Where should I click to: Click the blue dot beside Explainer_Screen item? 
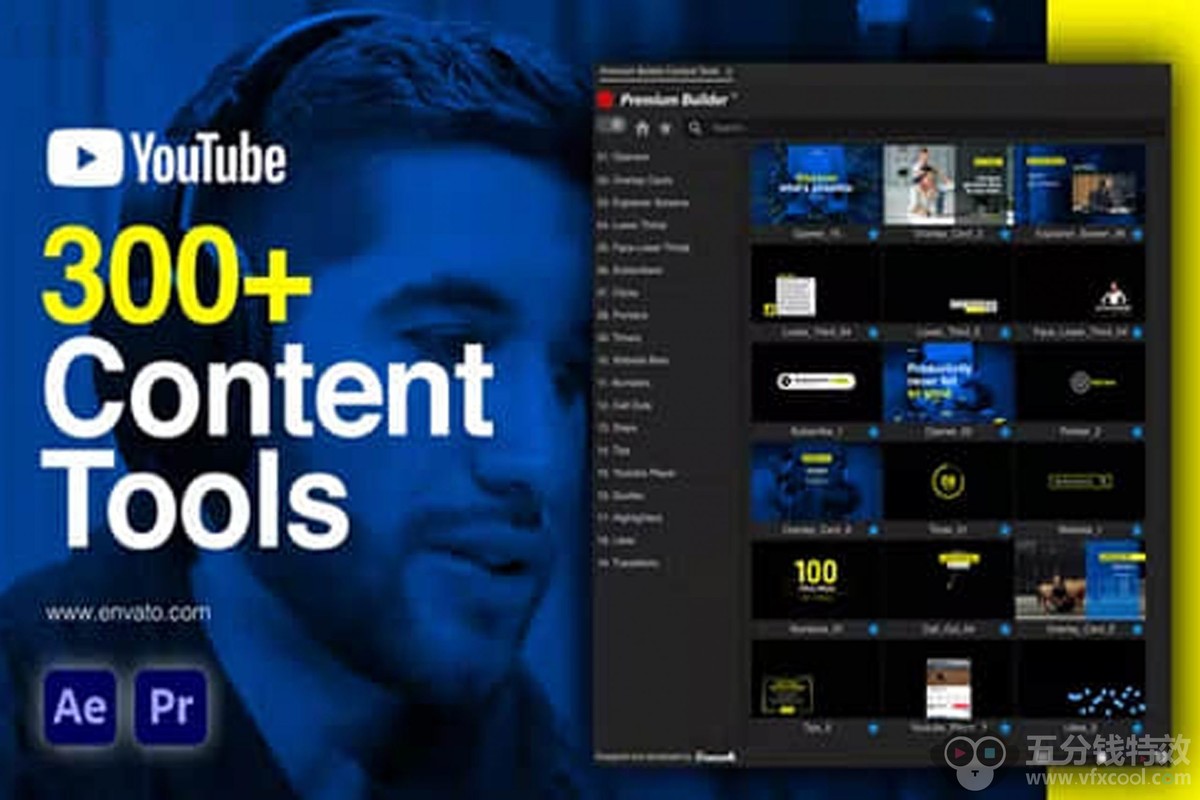point(1137,234)
